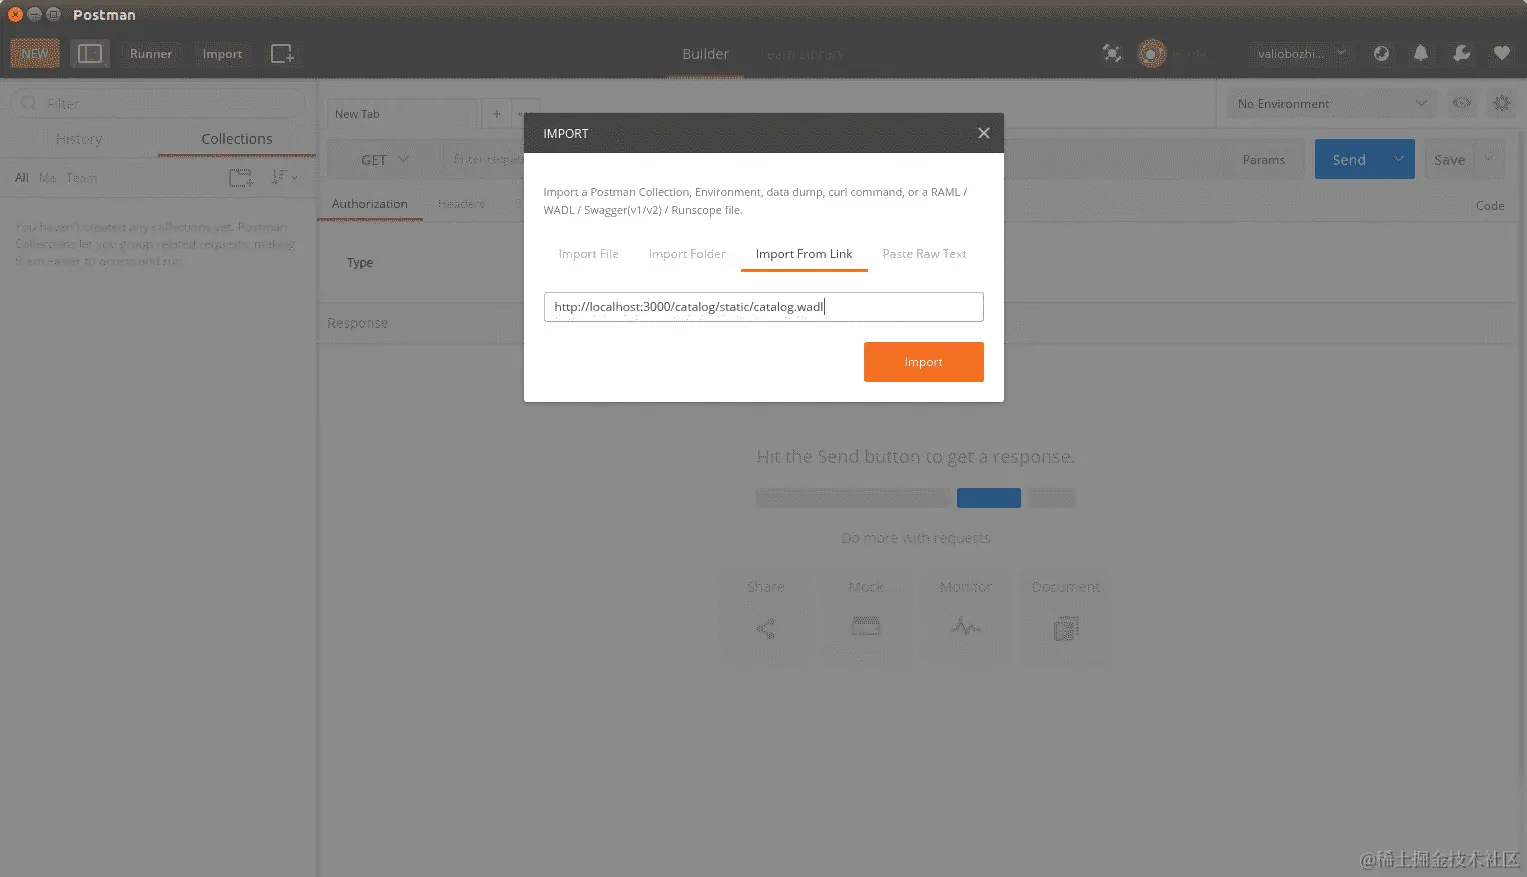Open the Authorization request tab
1527x877 pixels.
pos(369,204)
